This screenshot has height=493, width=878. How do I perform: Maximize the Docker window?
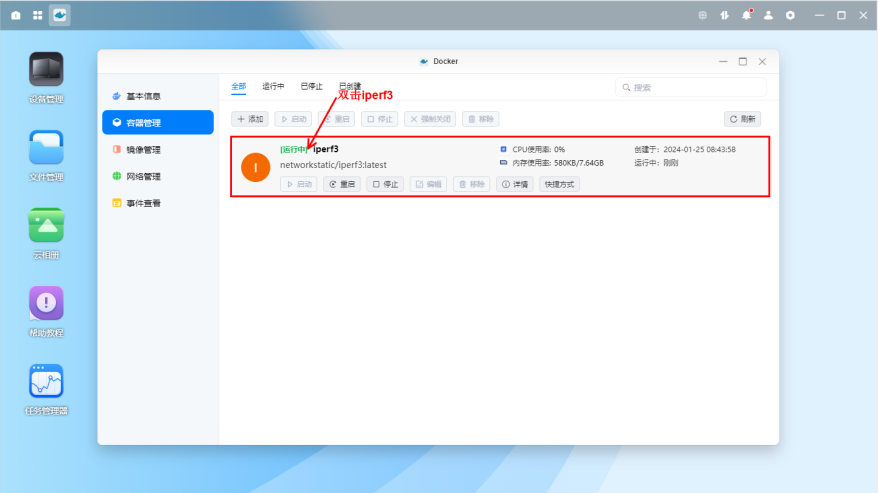742,62
